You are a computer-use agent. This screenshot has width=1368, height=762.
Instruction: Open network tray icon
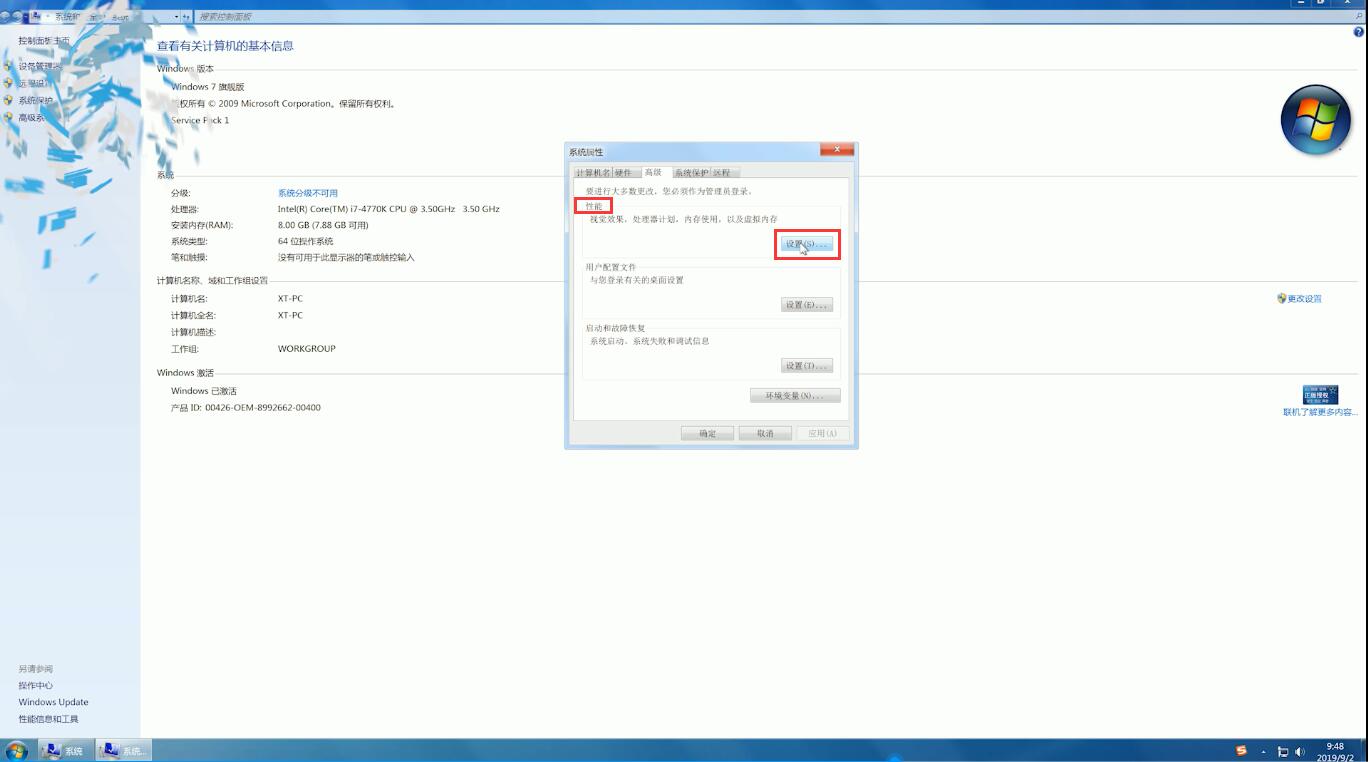coord(1283,752)
